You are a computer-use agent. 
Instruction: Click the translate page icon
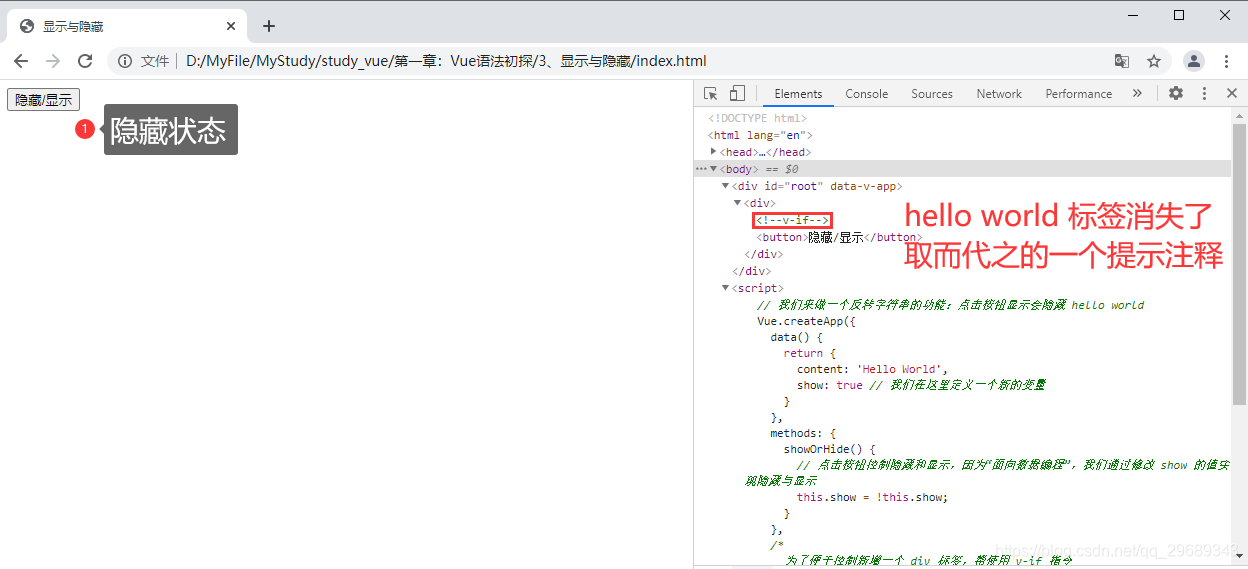1122,61
